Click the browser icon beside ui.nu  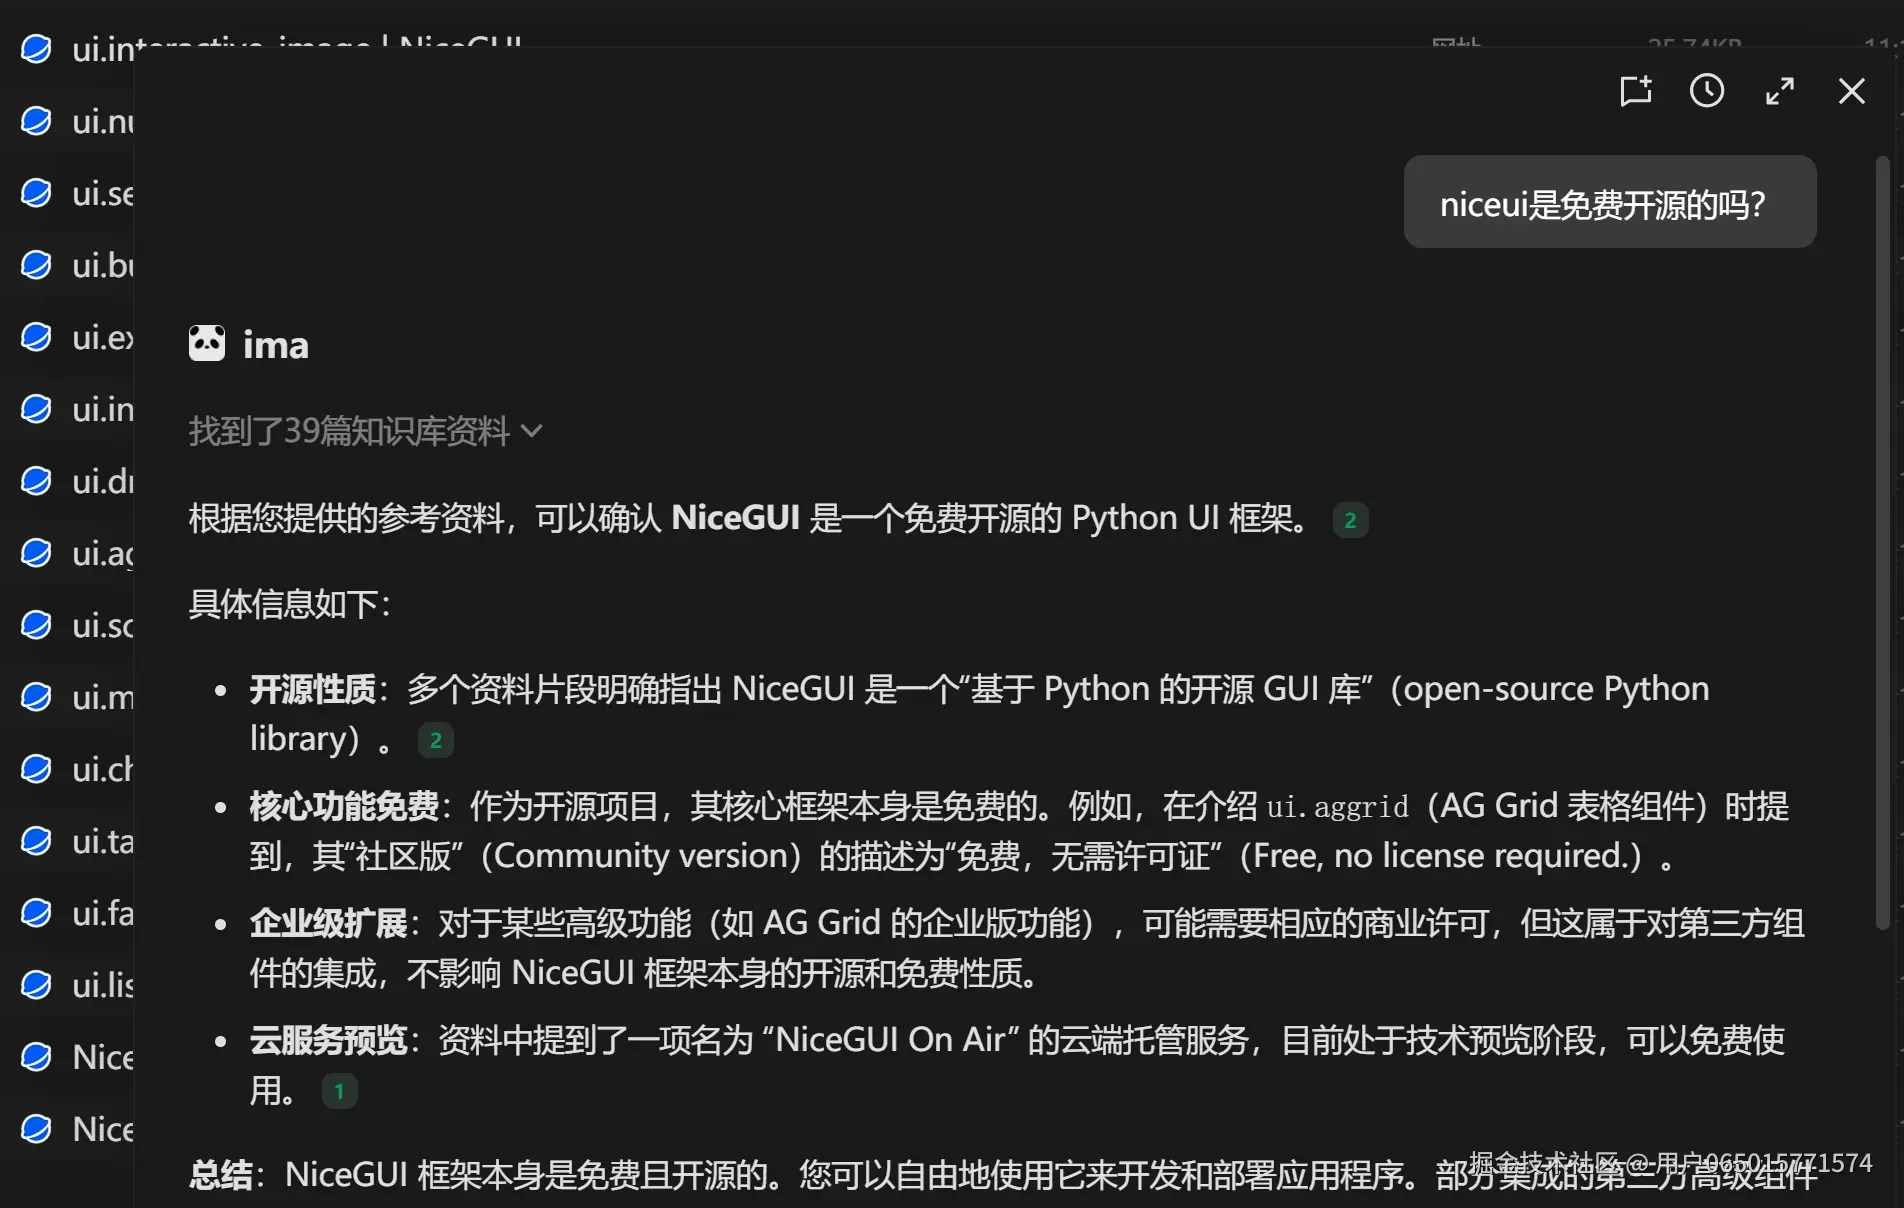(x=36, y=121)
